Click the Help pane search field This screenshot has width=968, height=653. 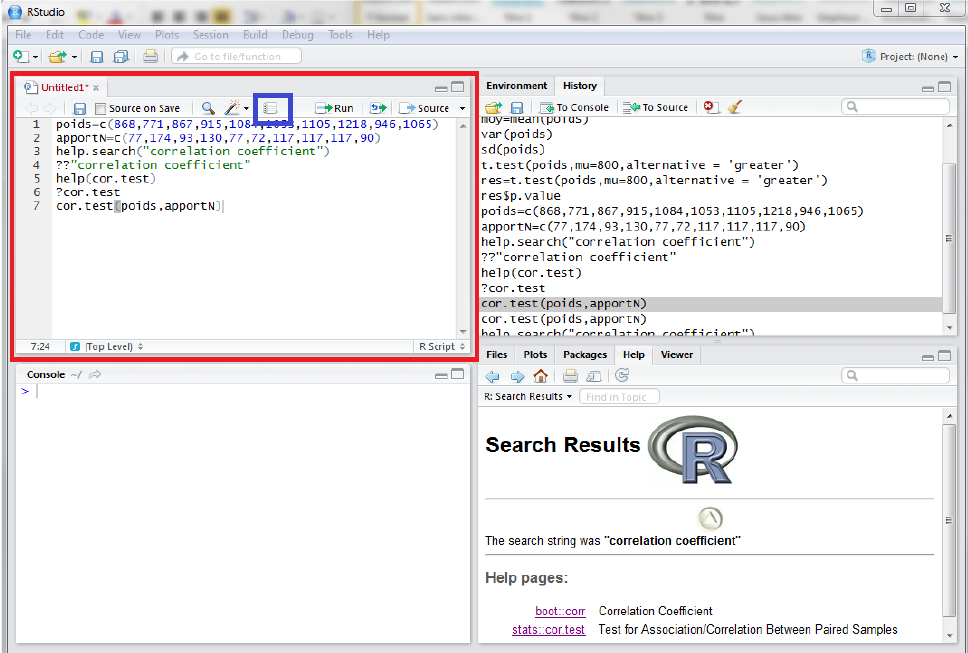pyautogui.click(x=895, y=375)
